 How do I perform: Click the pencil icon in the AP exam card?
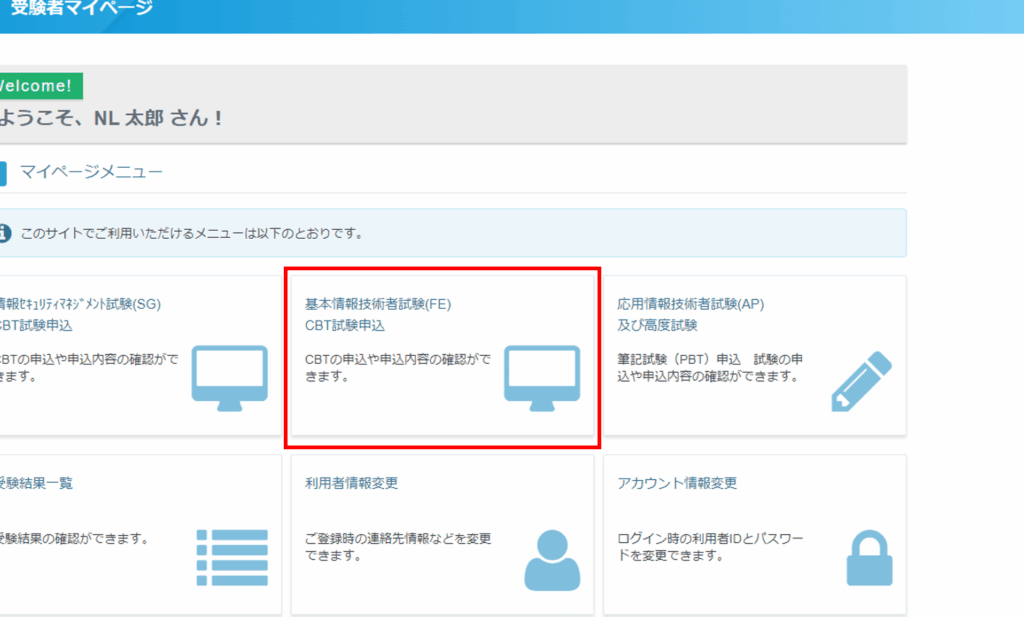point(861,381)
